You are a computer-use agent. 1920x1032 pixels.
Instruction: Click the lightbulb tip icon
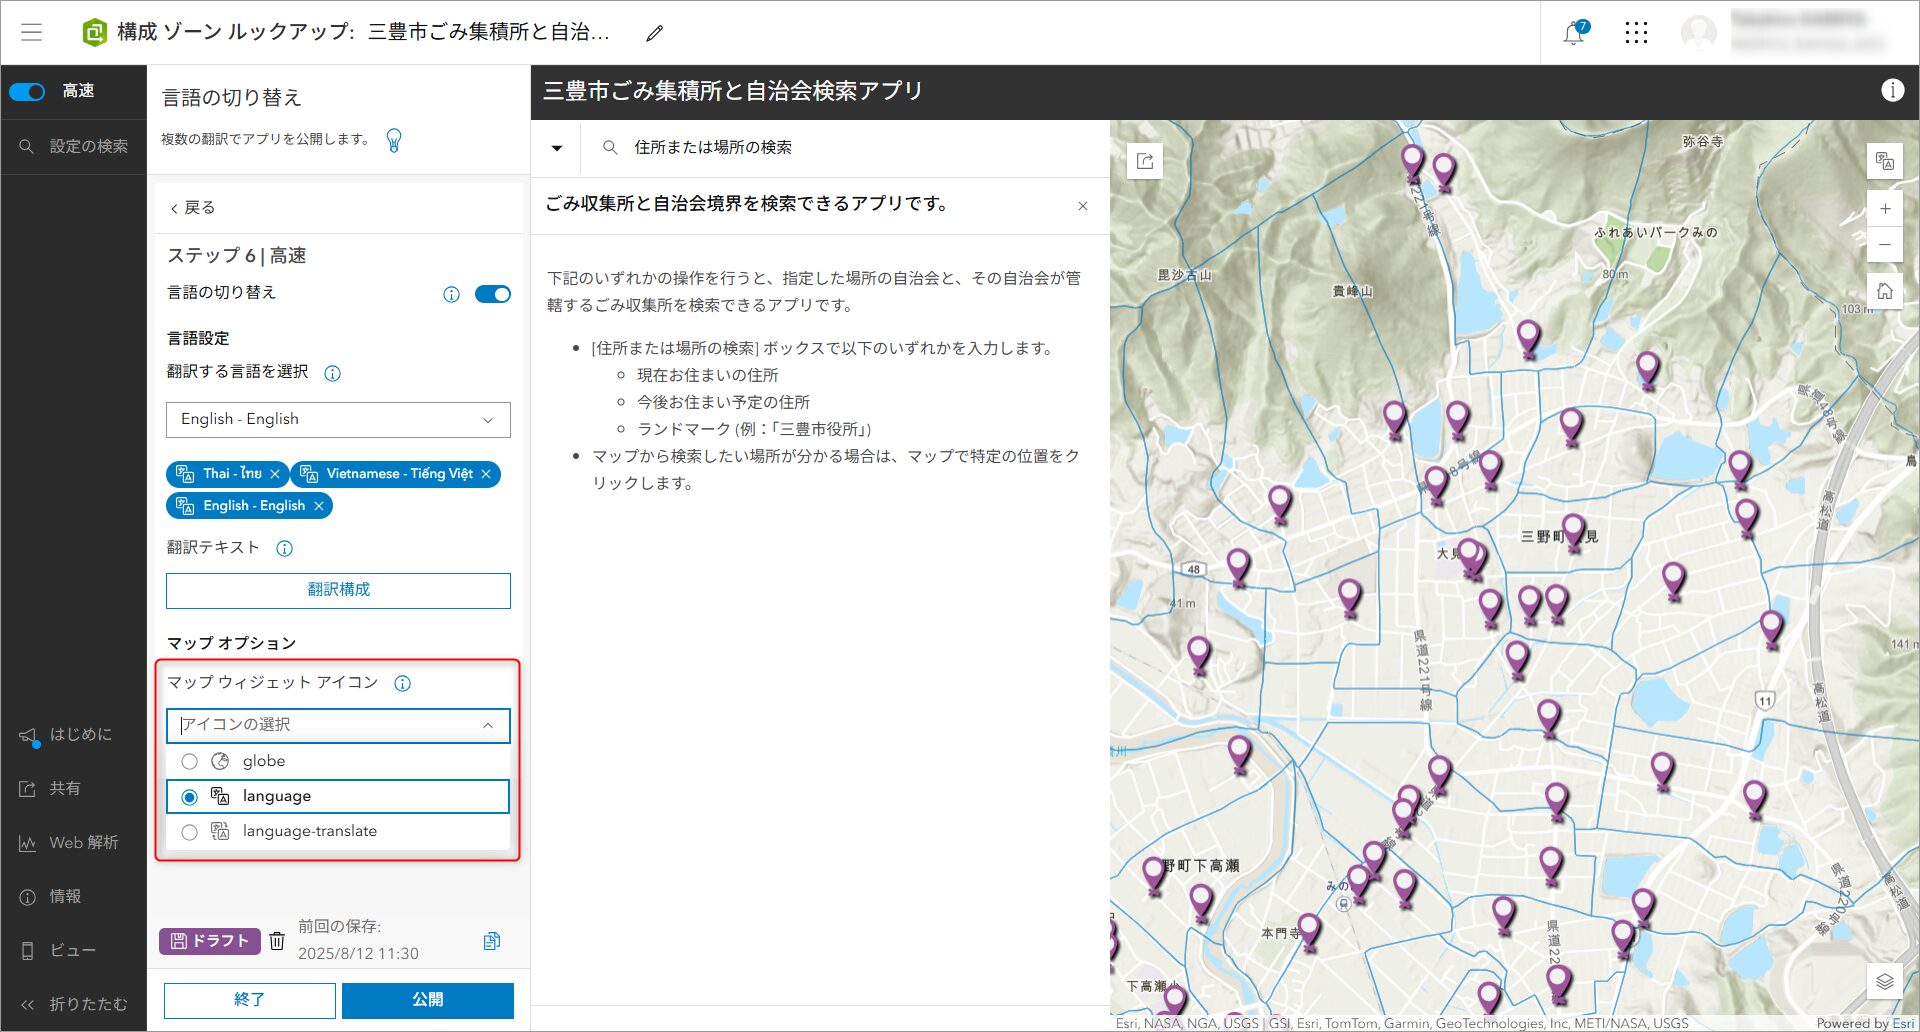pos(394,140)
